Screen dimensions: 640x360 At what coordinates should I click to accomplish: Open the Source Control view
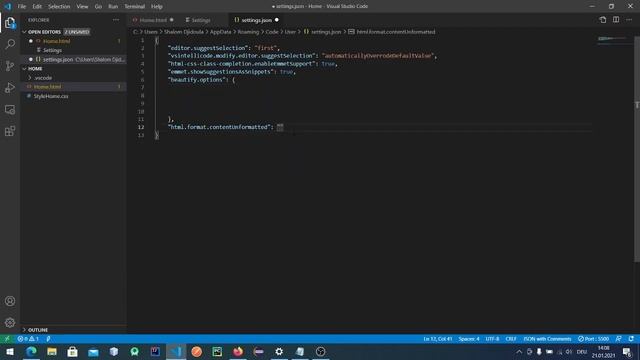click(x=10, y=66)
